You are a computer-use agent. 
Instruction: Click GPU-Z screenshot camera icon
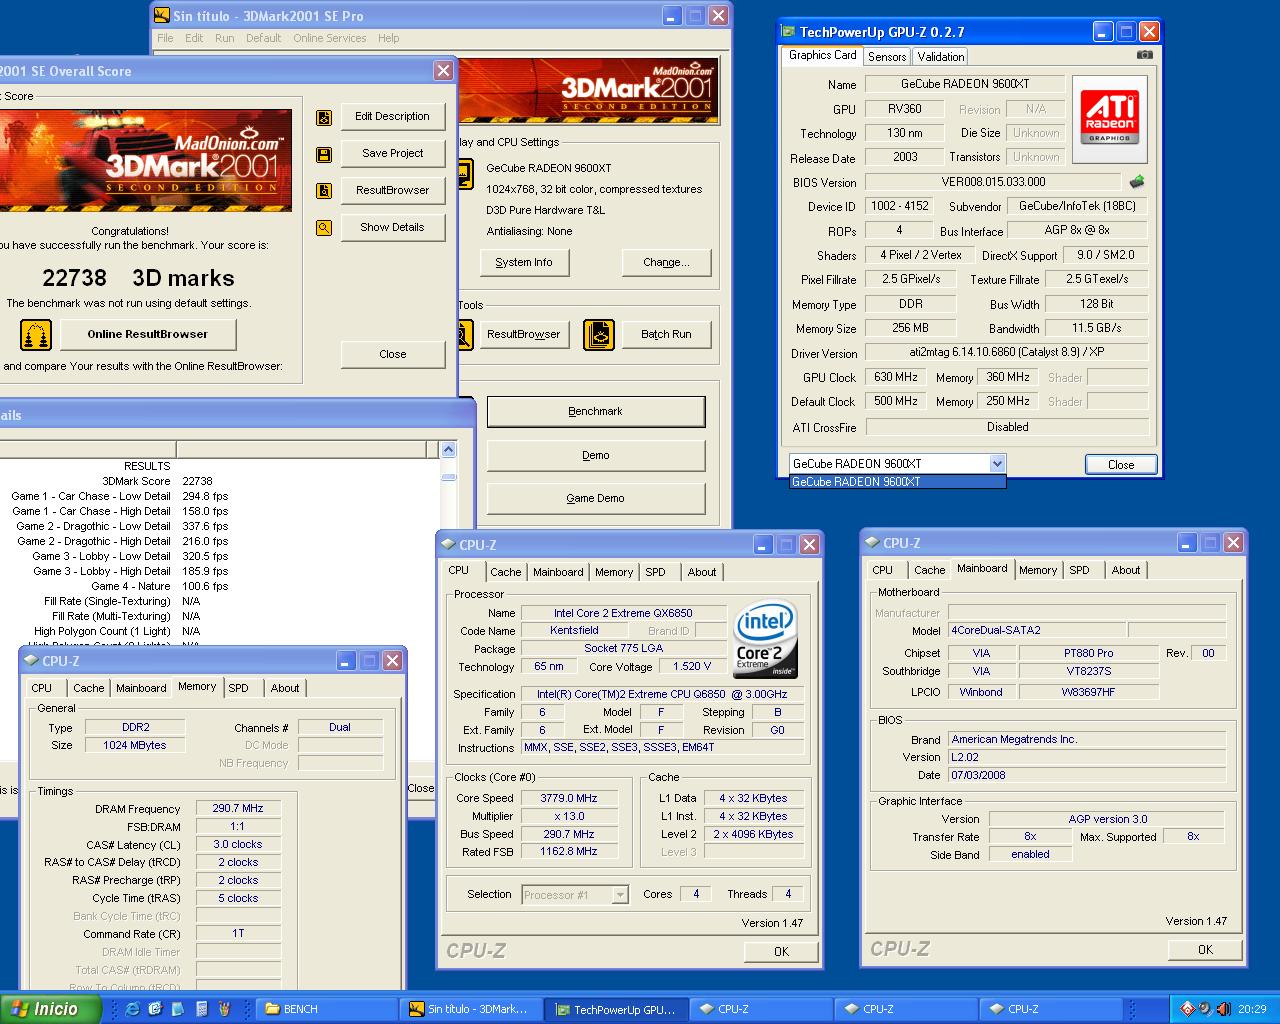[1145, 55]
